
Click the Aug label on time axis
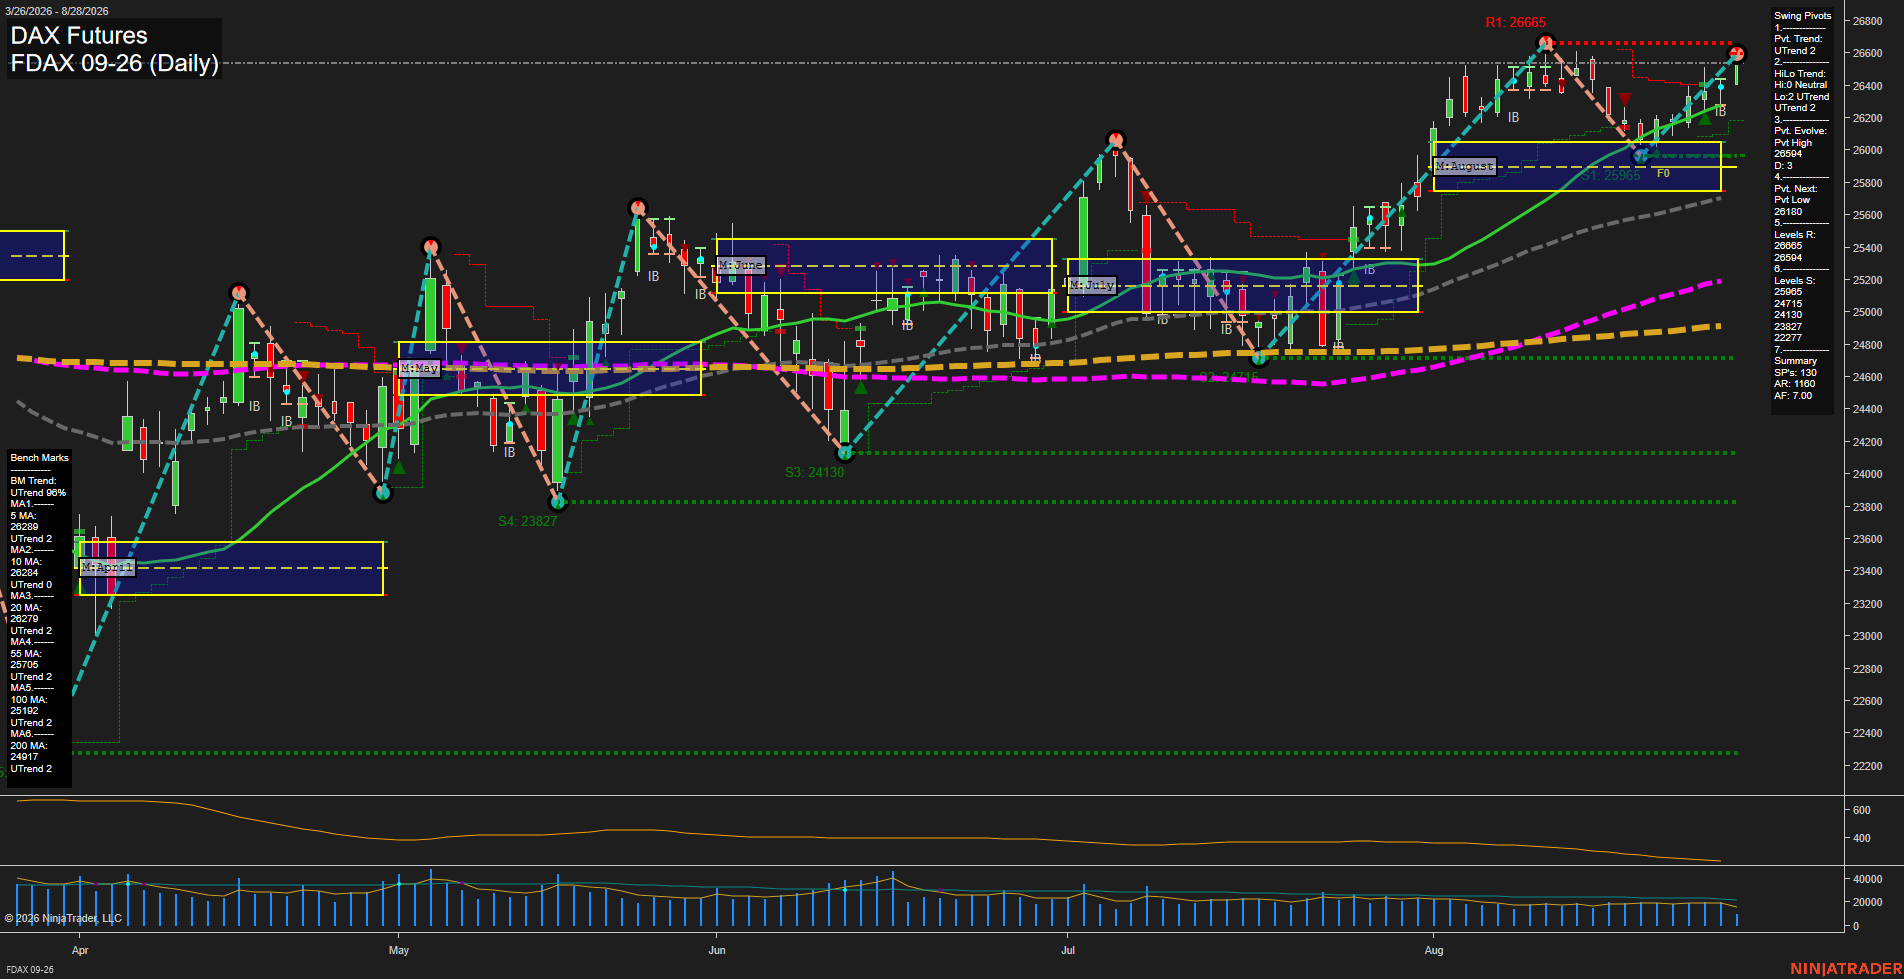pos(1434,950)
